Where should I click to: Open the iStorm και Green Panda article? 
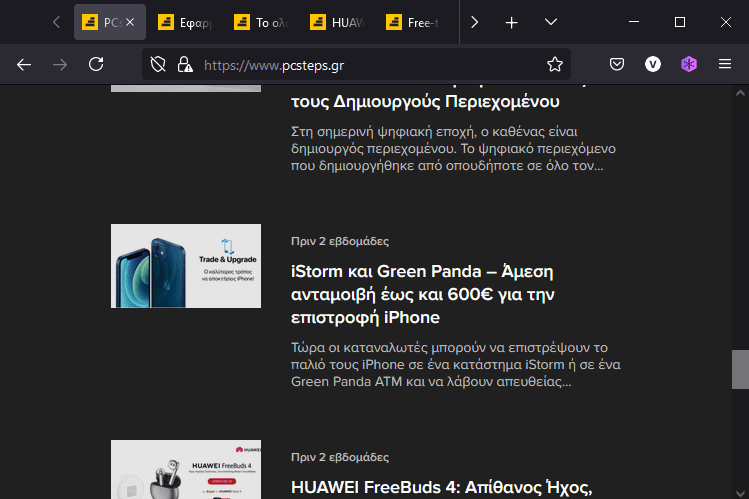coord(422,294)
